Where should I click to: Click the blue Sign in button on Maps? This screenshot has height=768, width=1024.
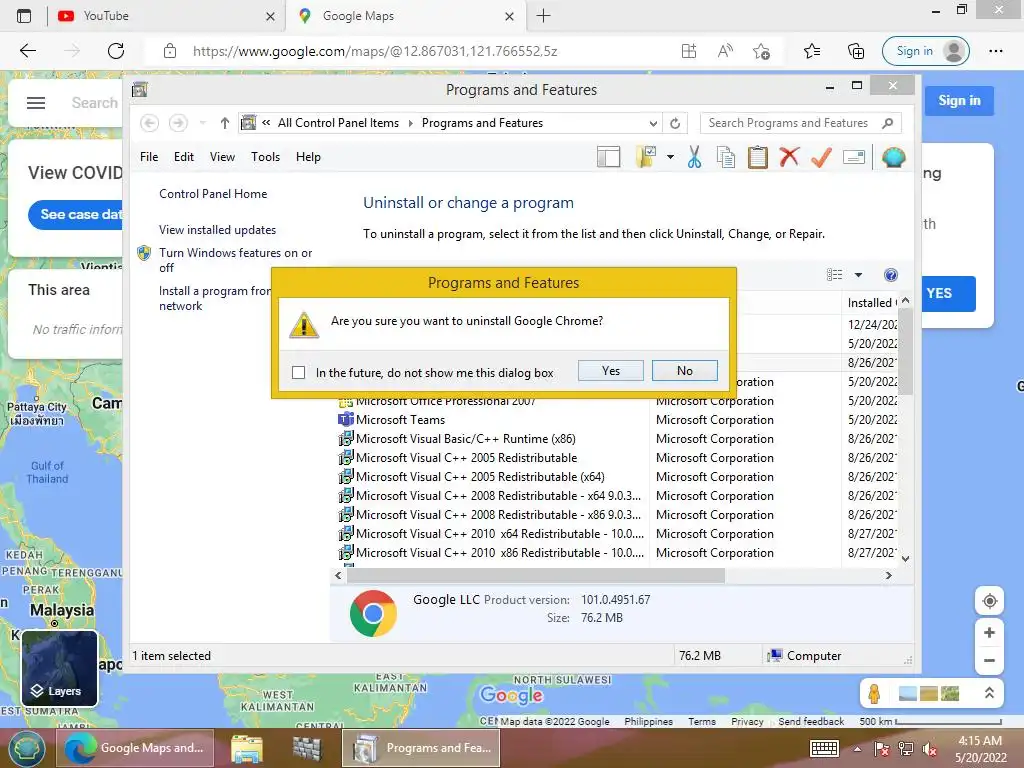(x=959, y=101)
